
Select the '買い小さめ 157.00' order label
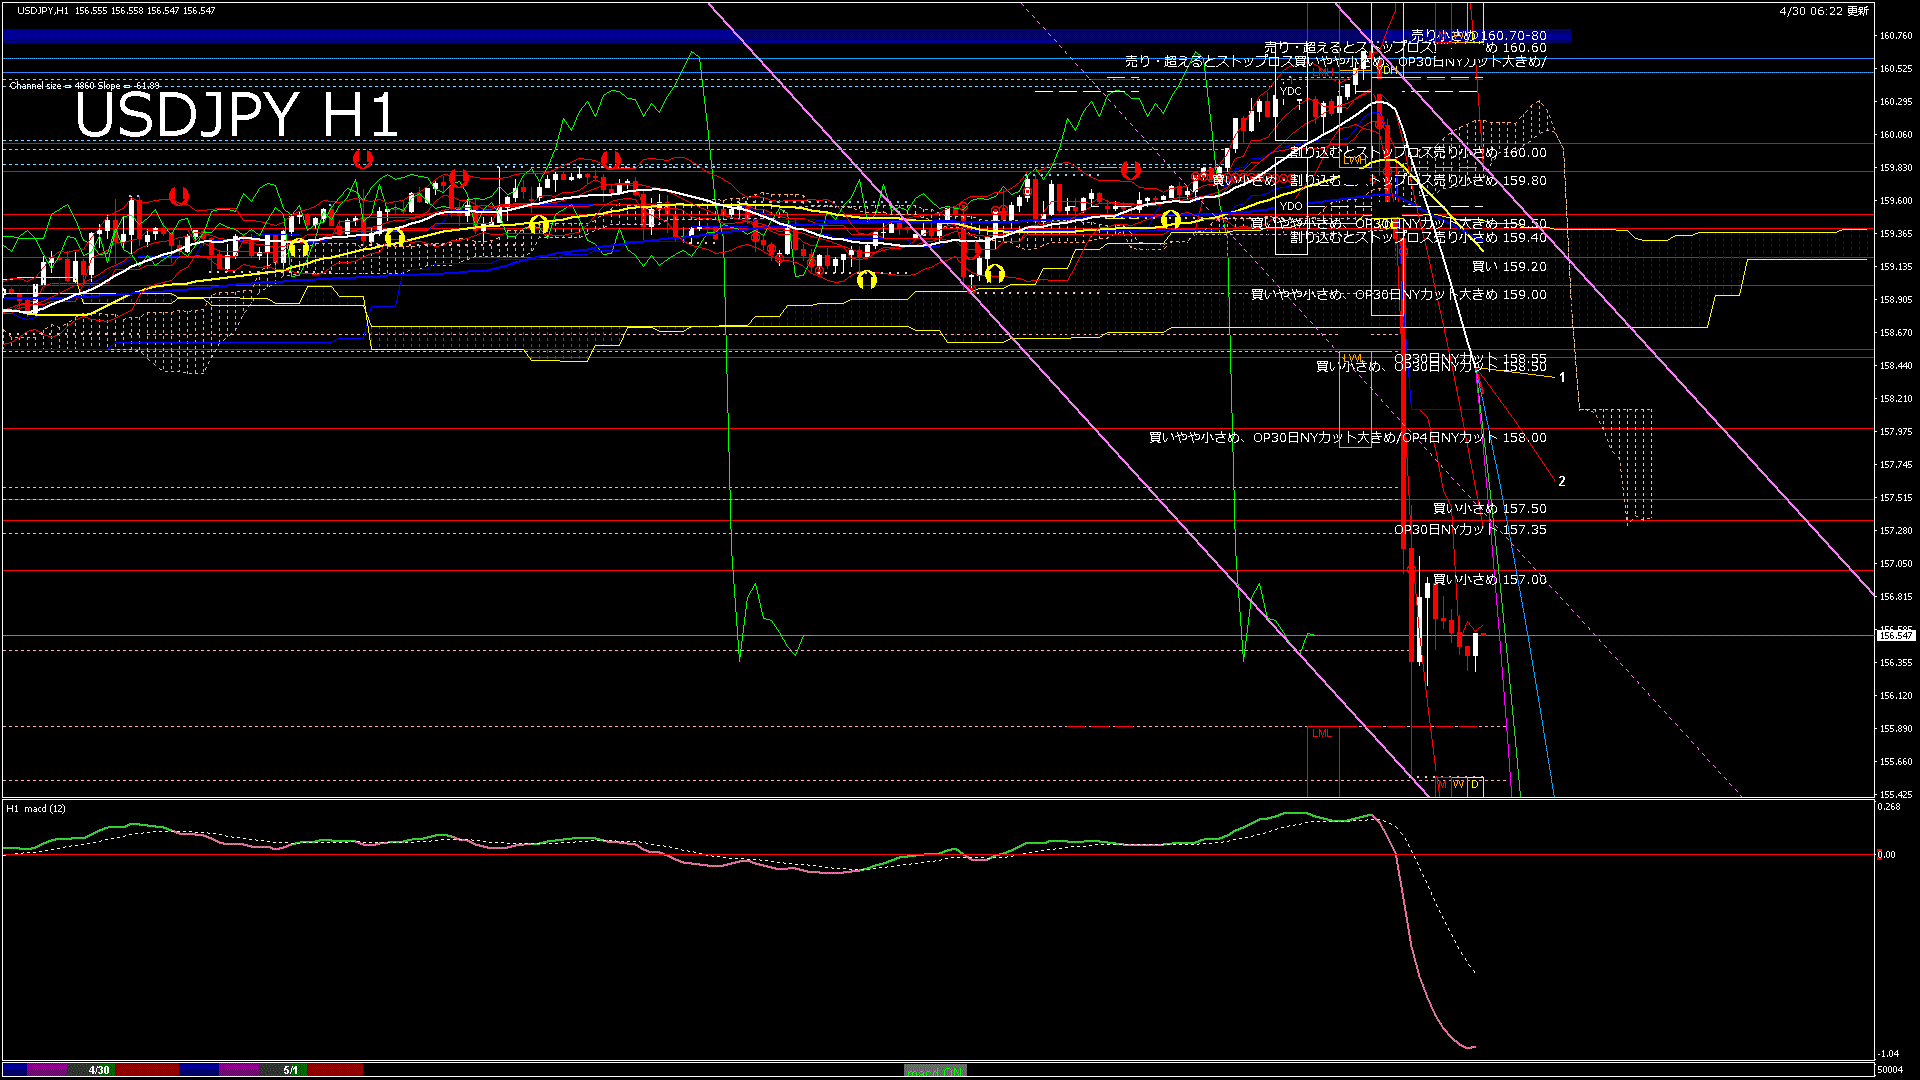coord(1489,580)
